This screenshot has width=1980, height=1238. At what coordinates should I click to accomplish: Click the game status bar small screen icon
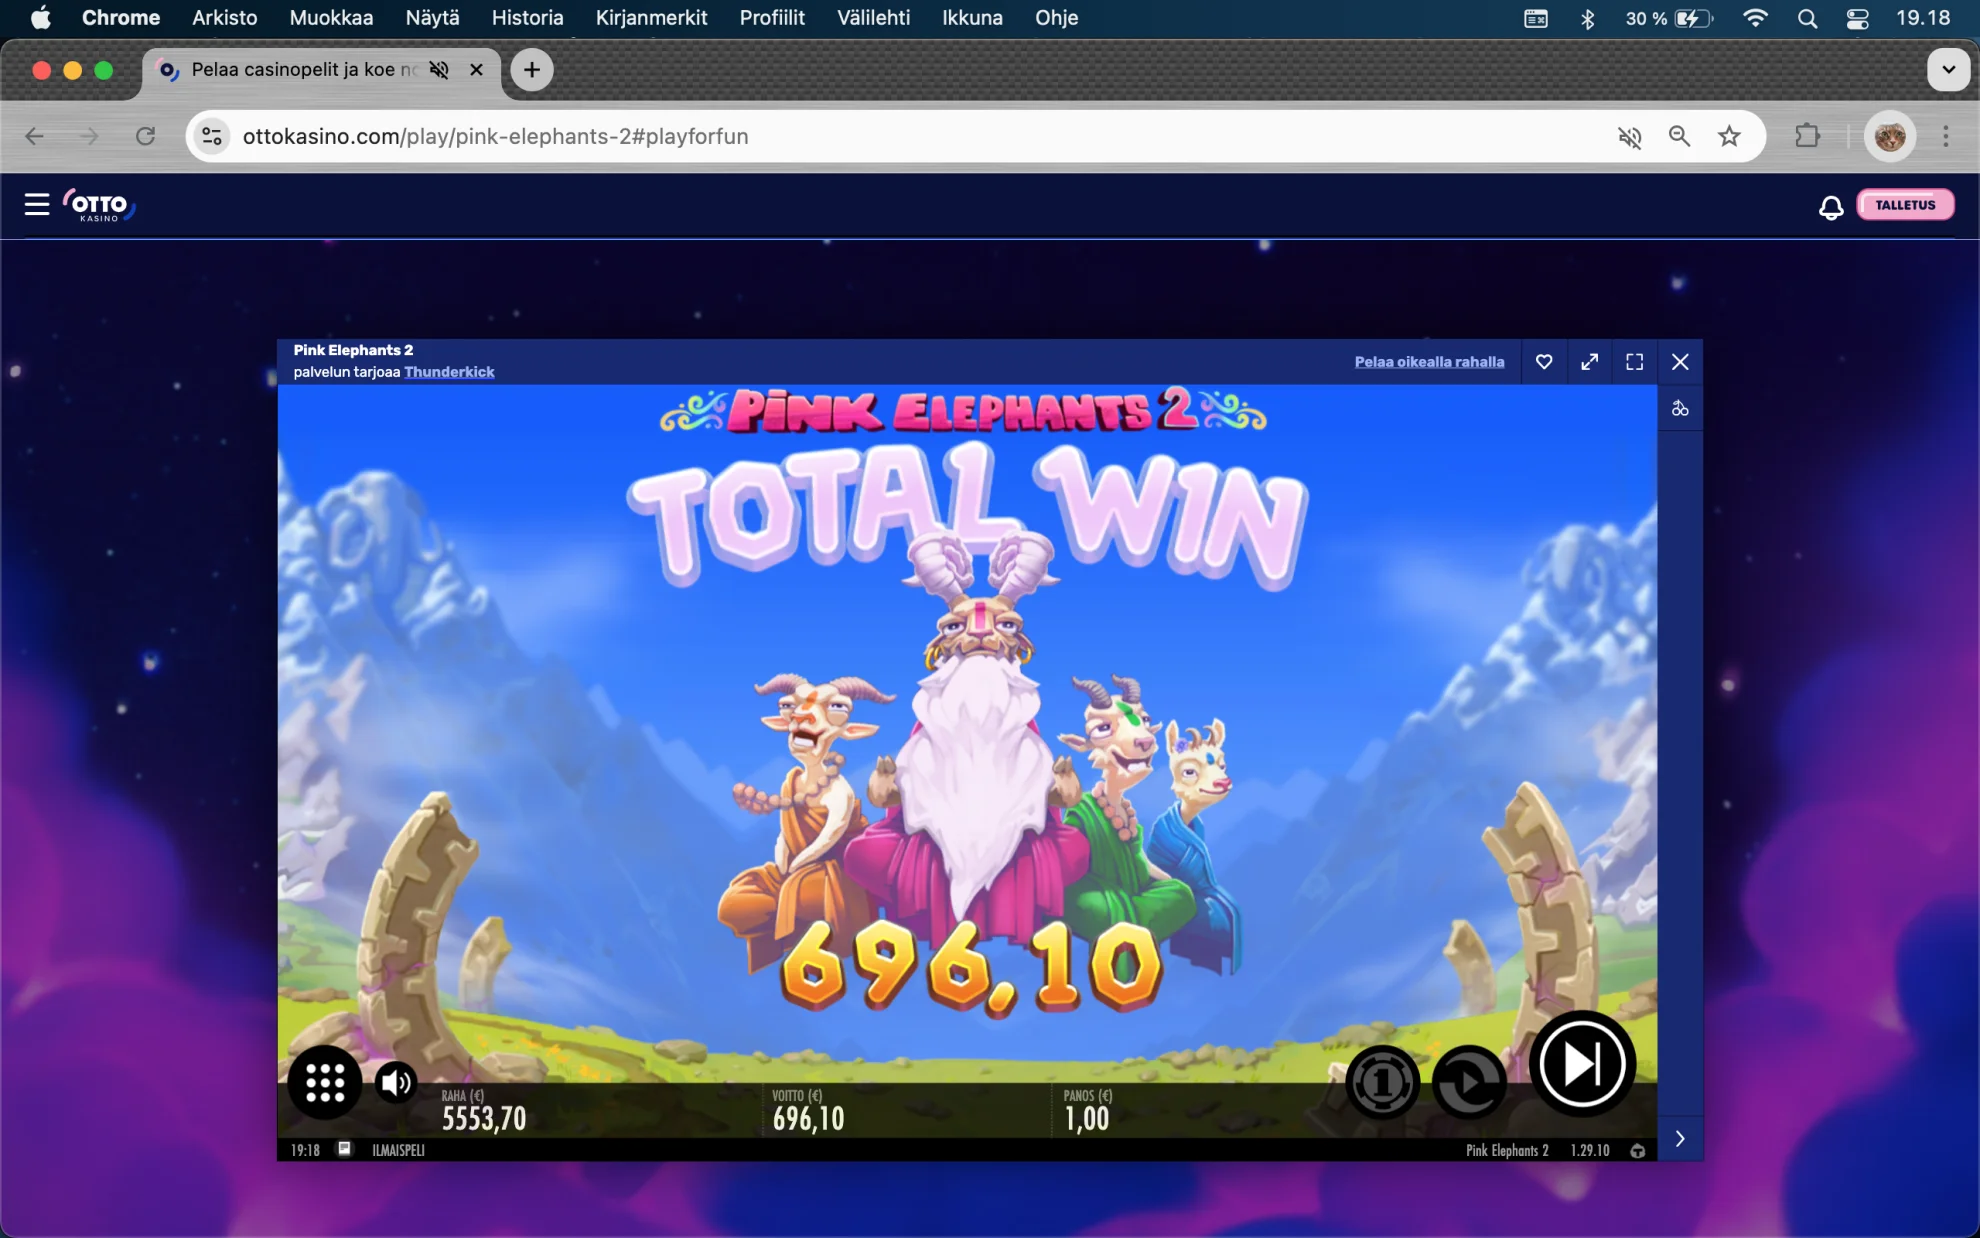pyautogui.click(x=344, y=1149)
